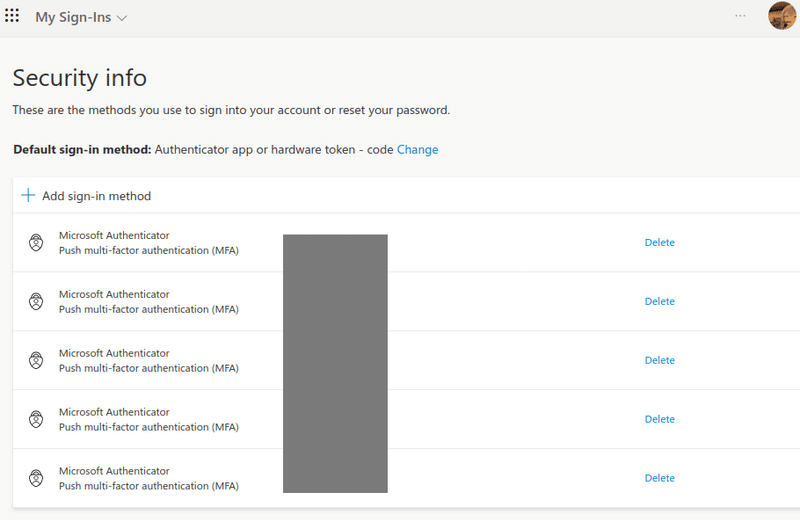
Task: Click the second Microsoft Authenticator icon
Action: (36, 301)
